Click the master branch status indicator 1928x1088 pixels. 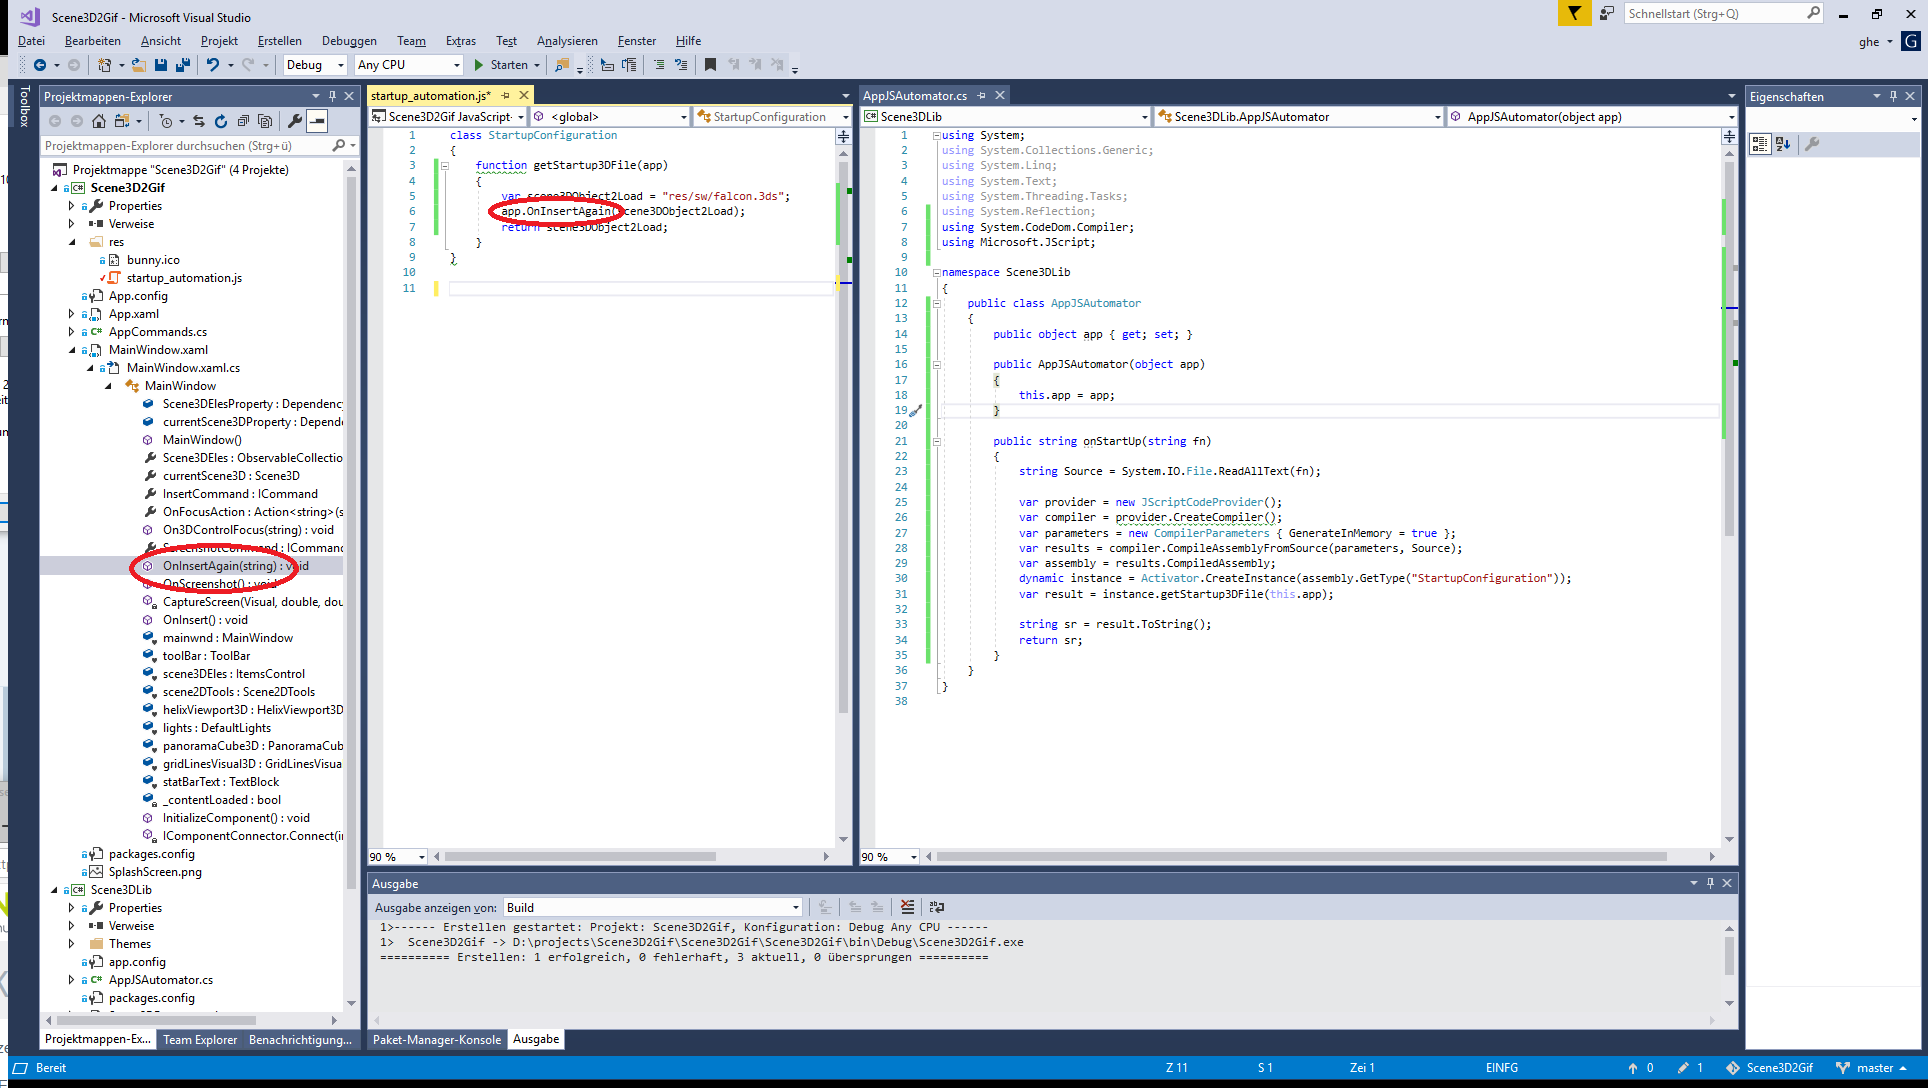click(1872, 1067)
